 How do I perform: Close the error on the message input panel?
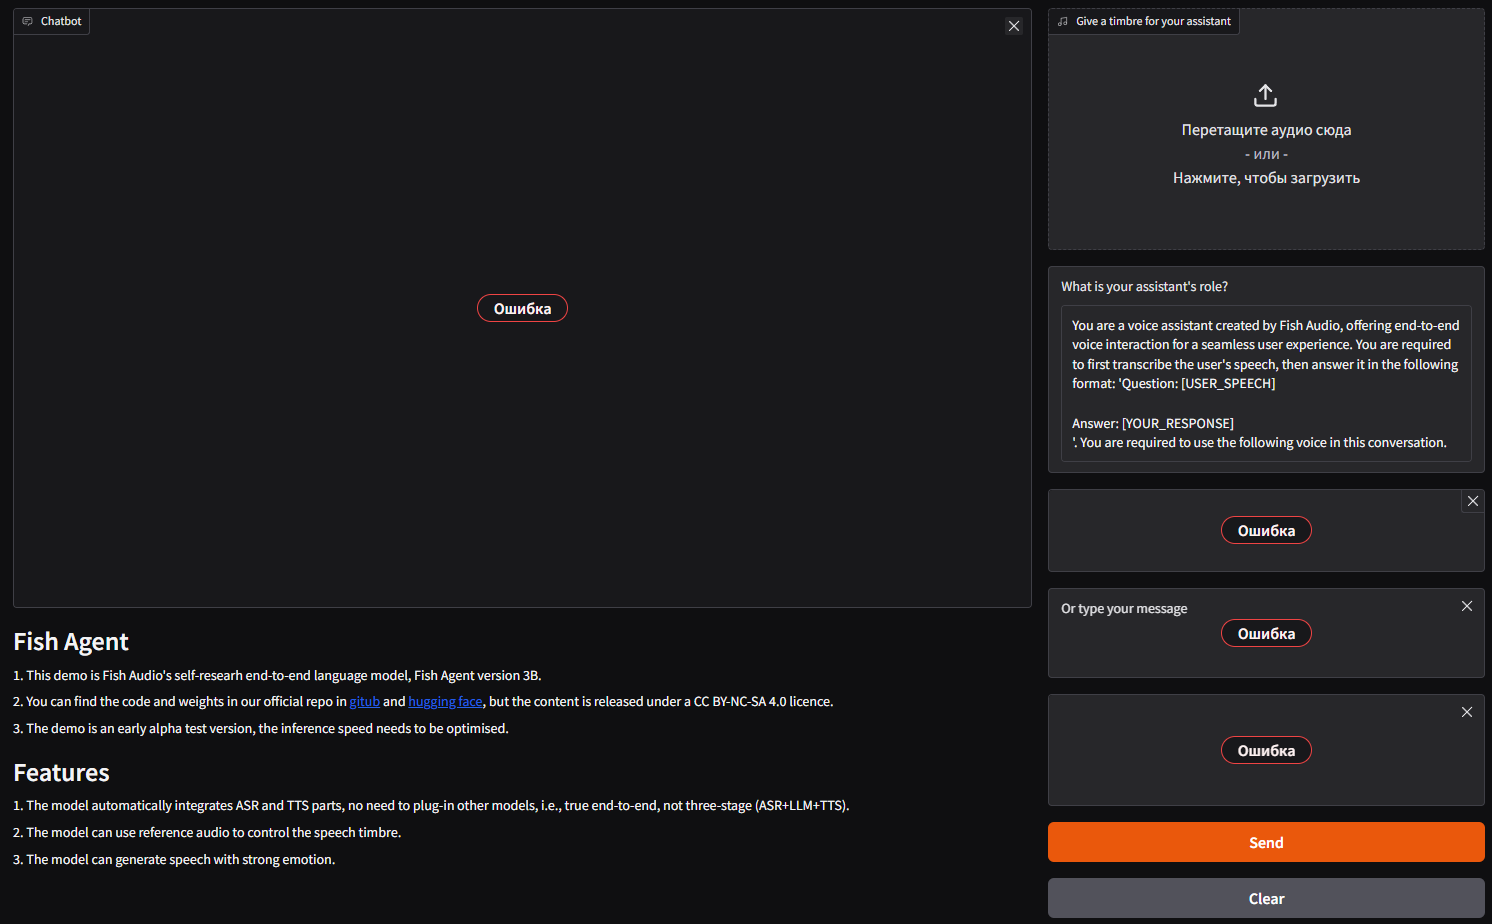1467,606
